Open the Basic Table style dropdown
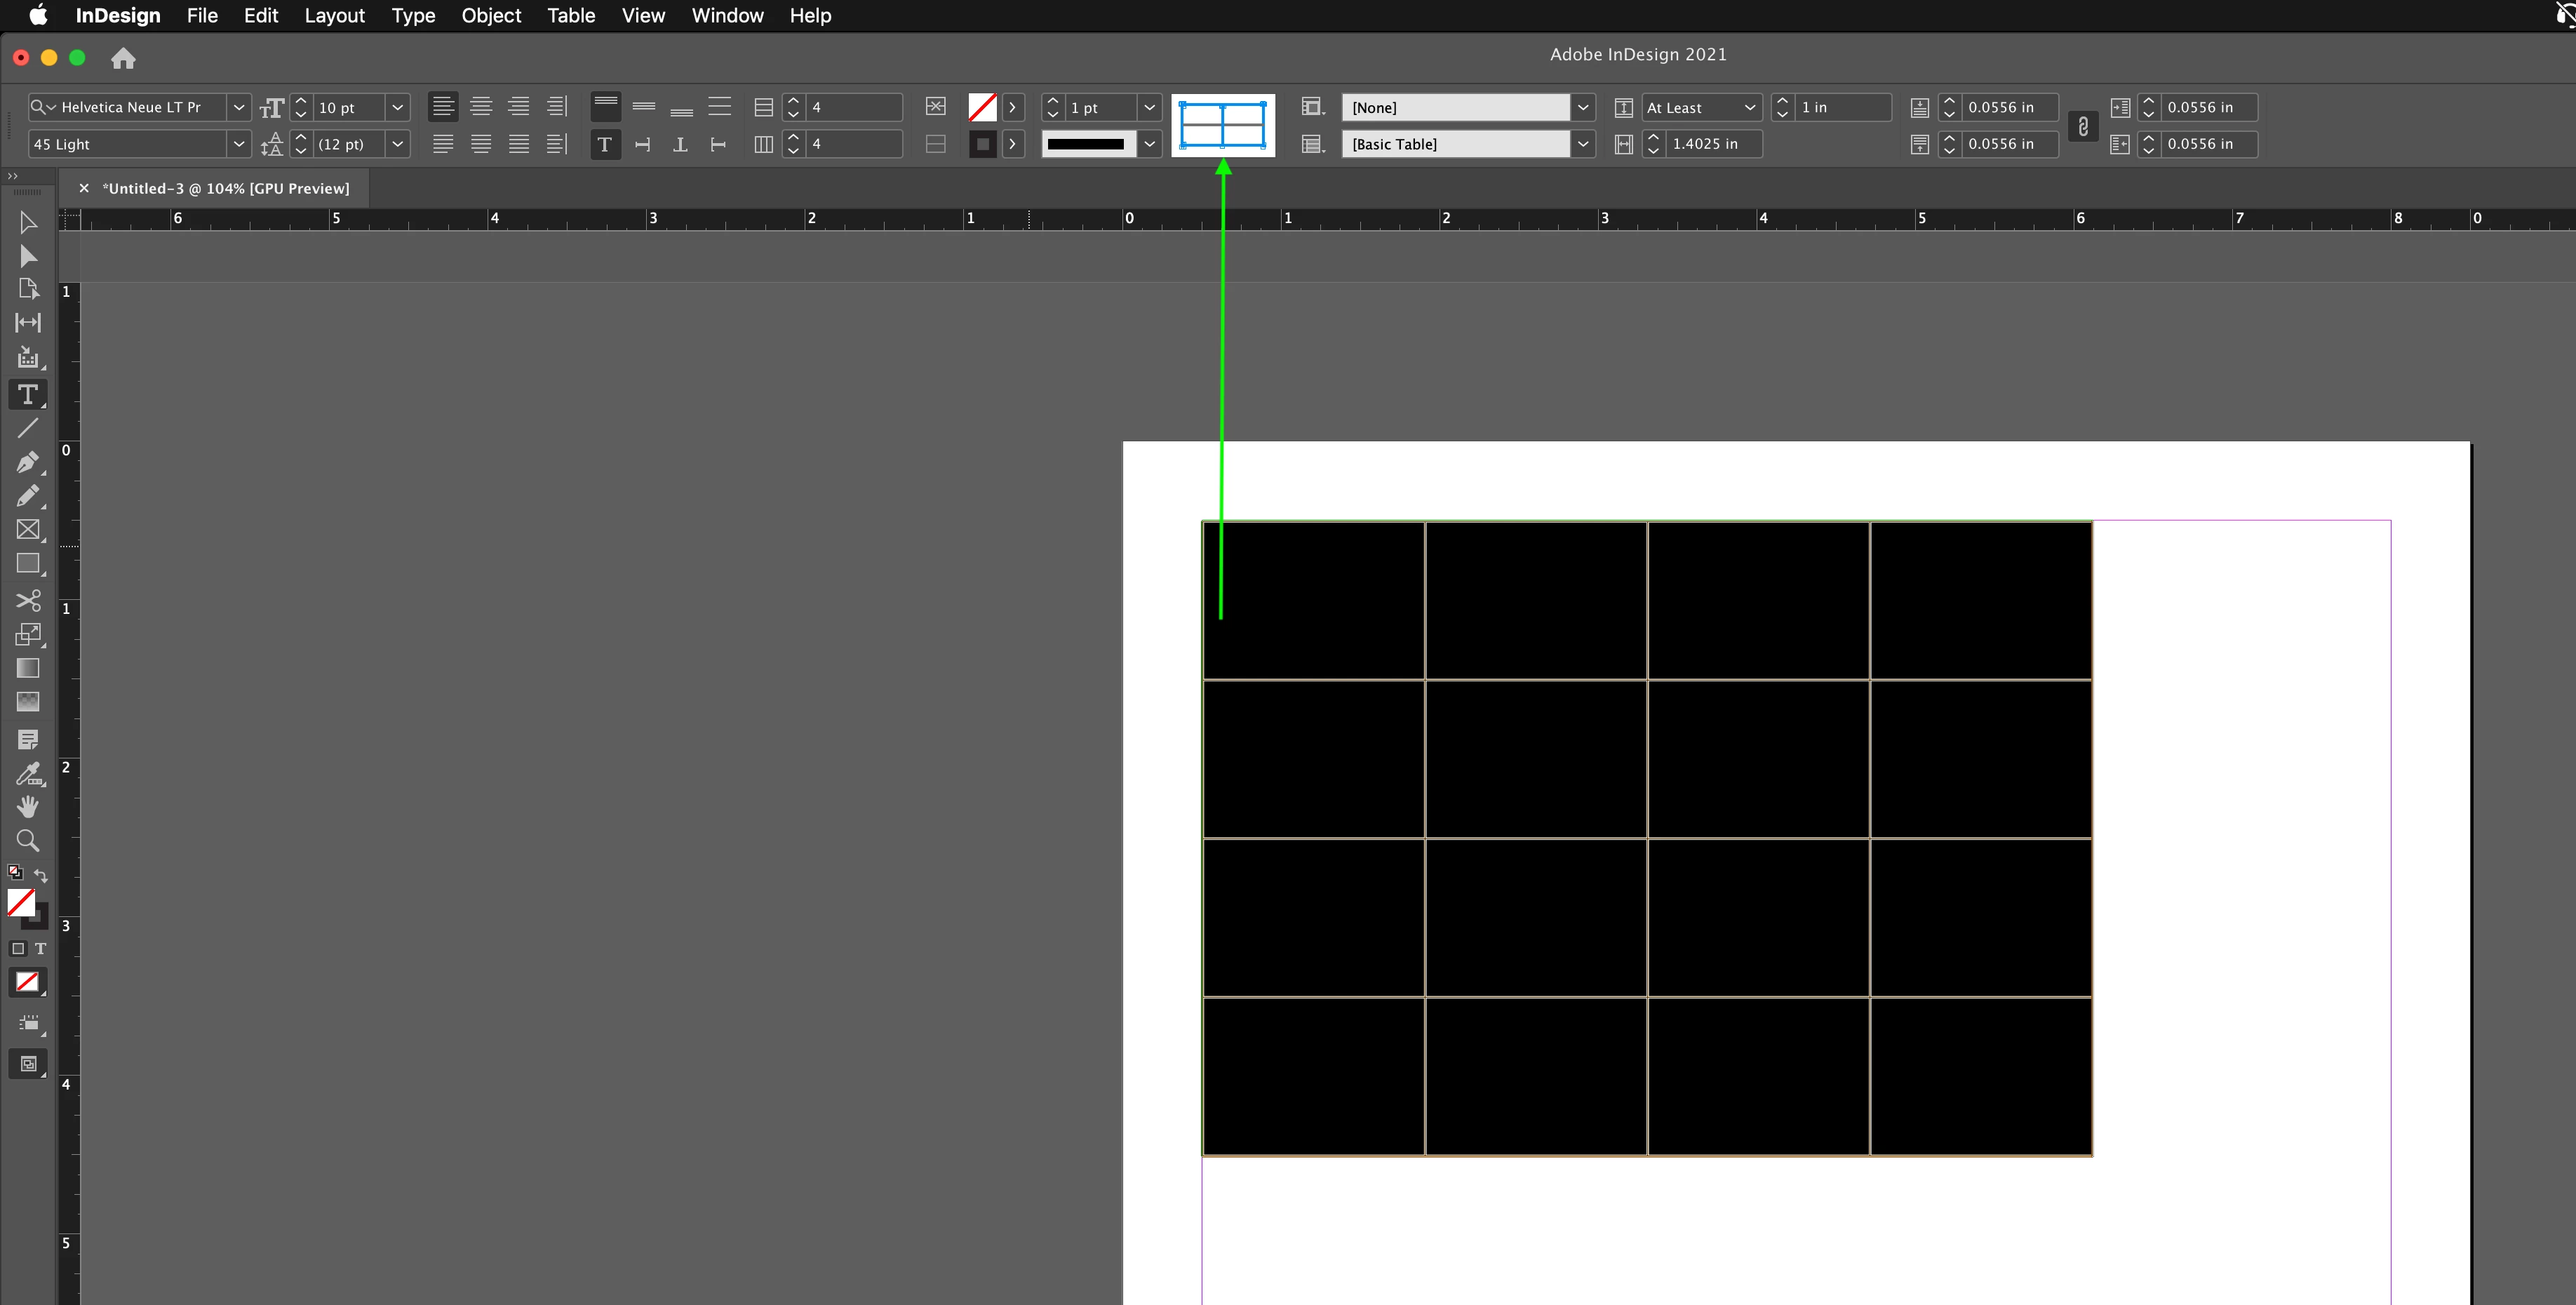The width and height of the screenshot is (2576, 1305). click(x=1582, y=144)
